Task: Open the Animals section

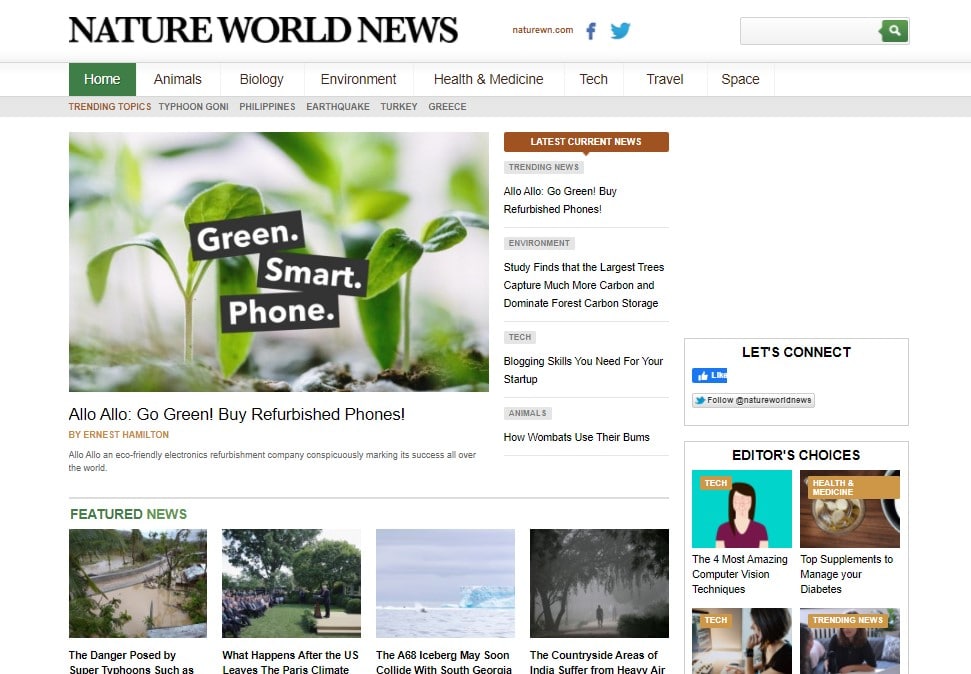Action: [177, 79]
